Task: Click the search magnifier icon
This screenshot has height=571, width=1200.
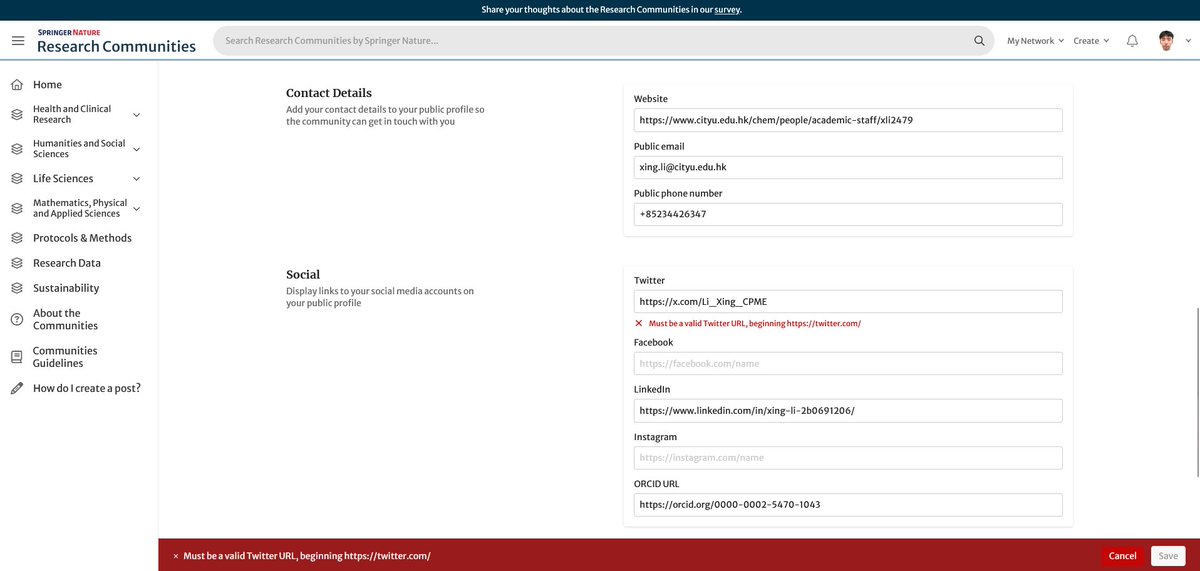Action: pos(979,41)
